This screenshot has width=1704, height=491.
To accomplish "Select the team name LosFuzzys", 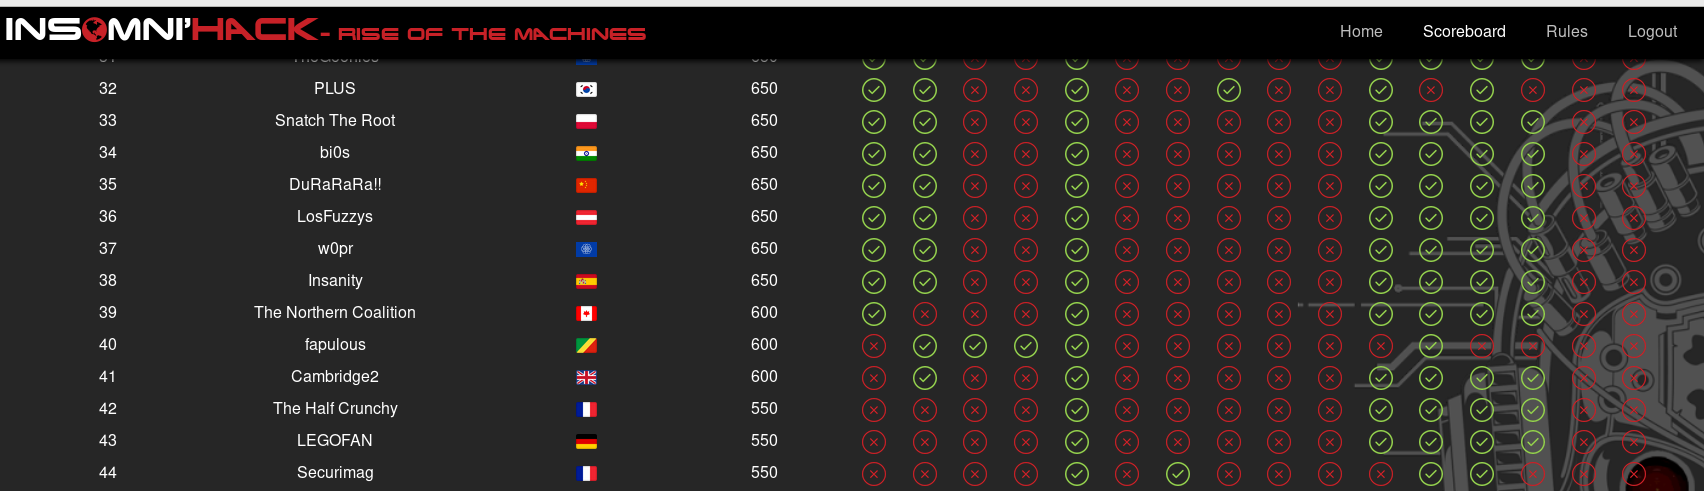I will [335, 217].
